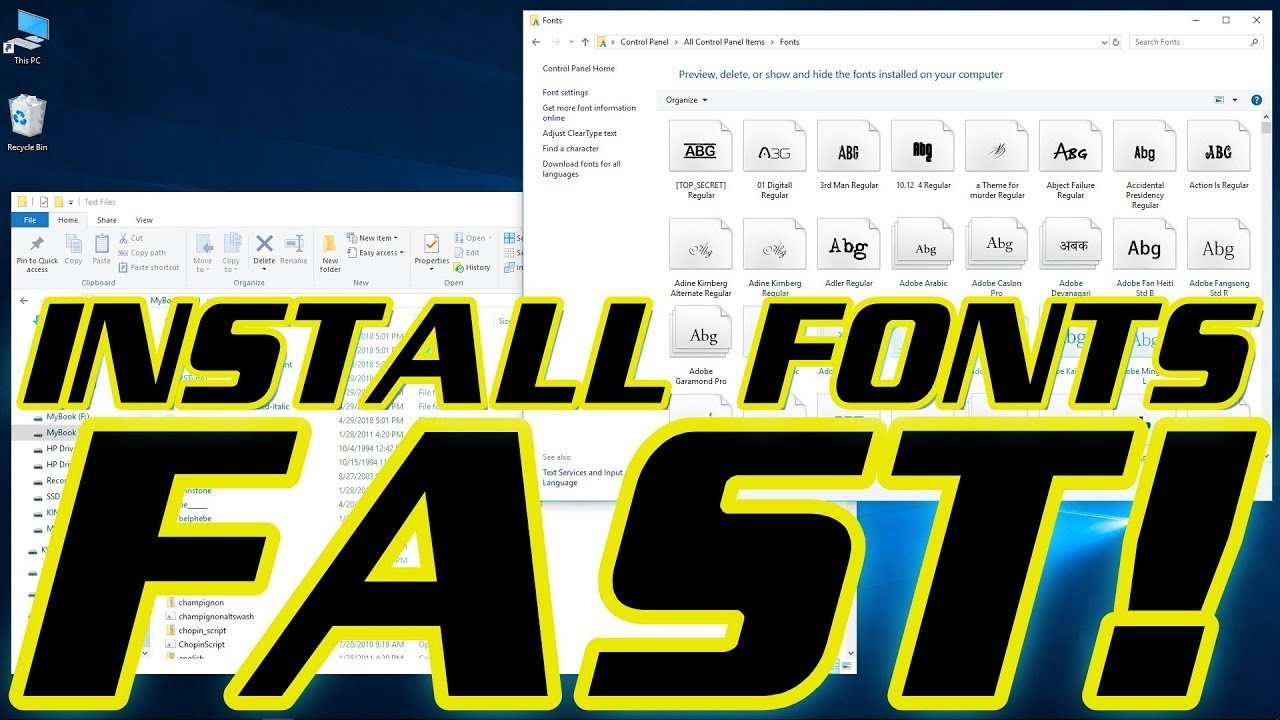
Task: Select Accidental Presidency Regular font
Action: point(1144,165)
